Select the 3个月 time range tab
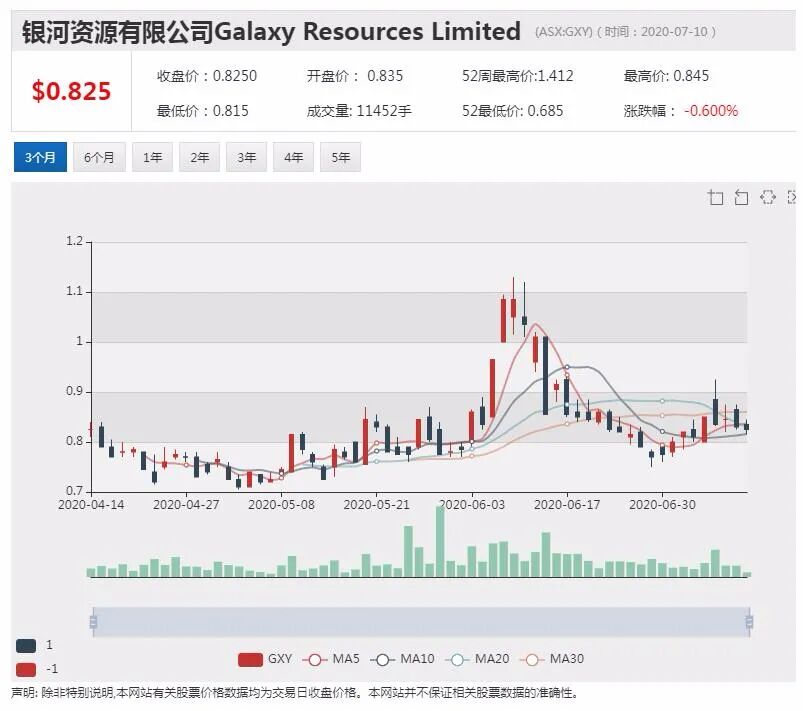The height and width of the screenshot is (711, 803). tap(40, 157)
